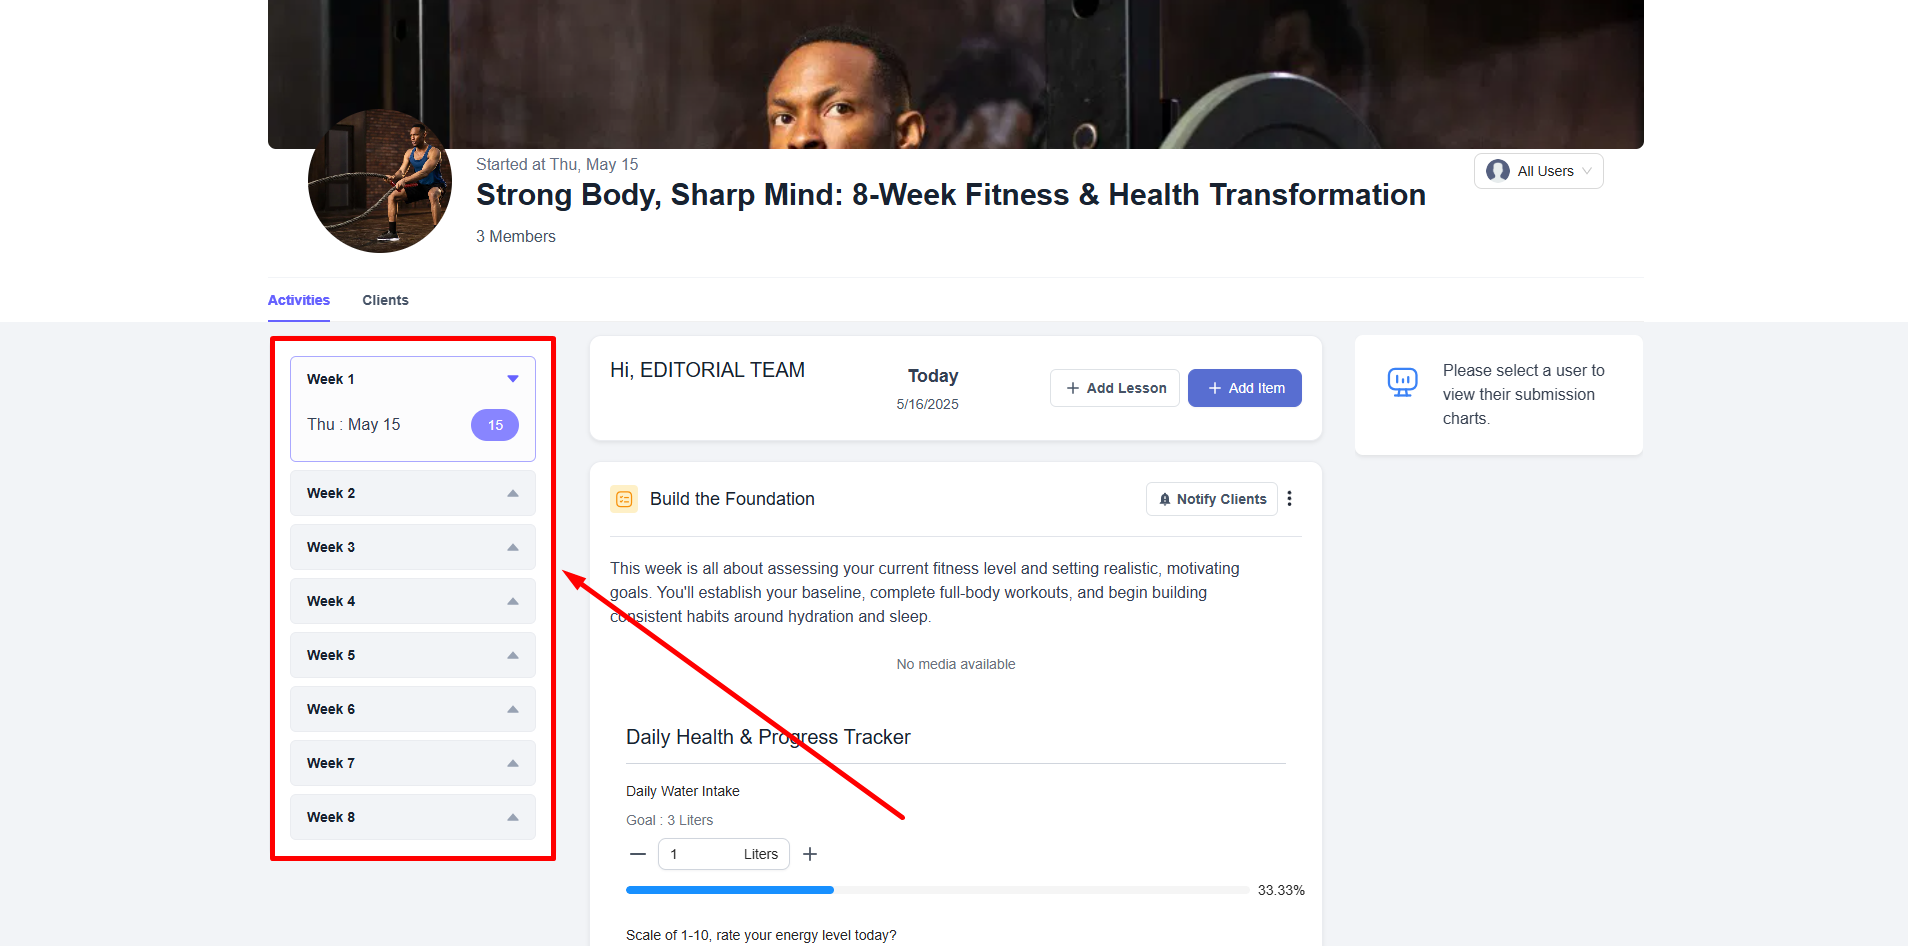Click the submission charts presentation icon

point(1402,382)
